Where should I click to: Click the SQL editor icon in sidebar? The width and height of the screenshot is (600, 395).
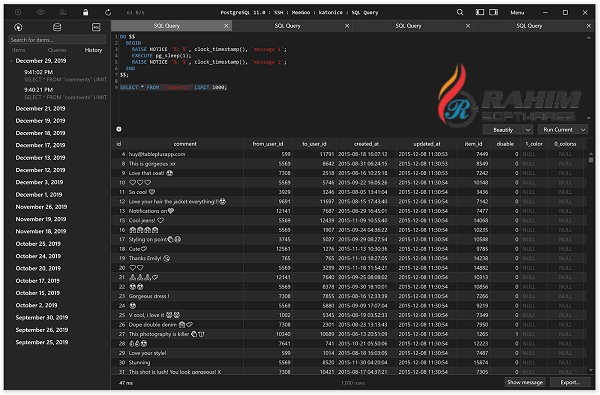[96, 27]
